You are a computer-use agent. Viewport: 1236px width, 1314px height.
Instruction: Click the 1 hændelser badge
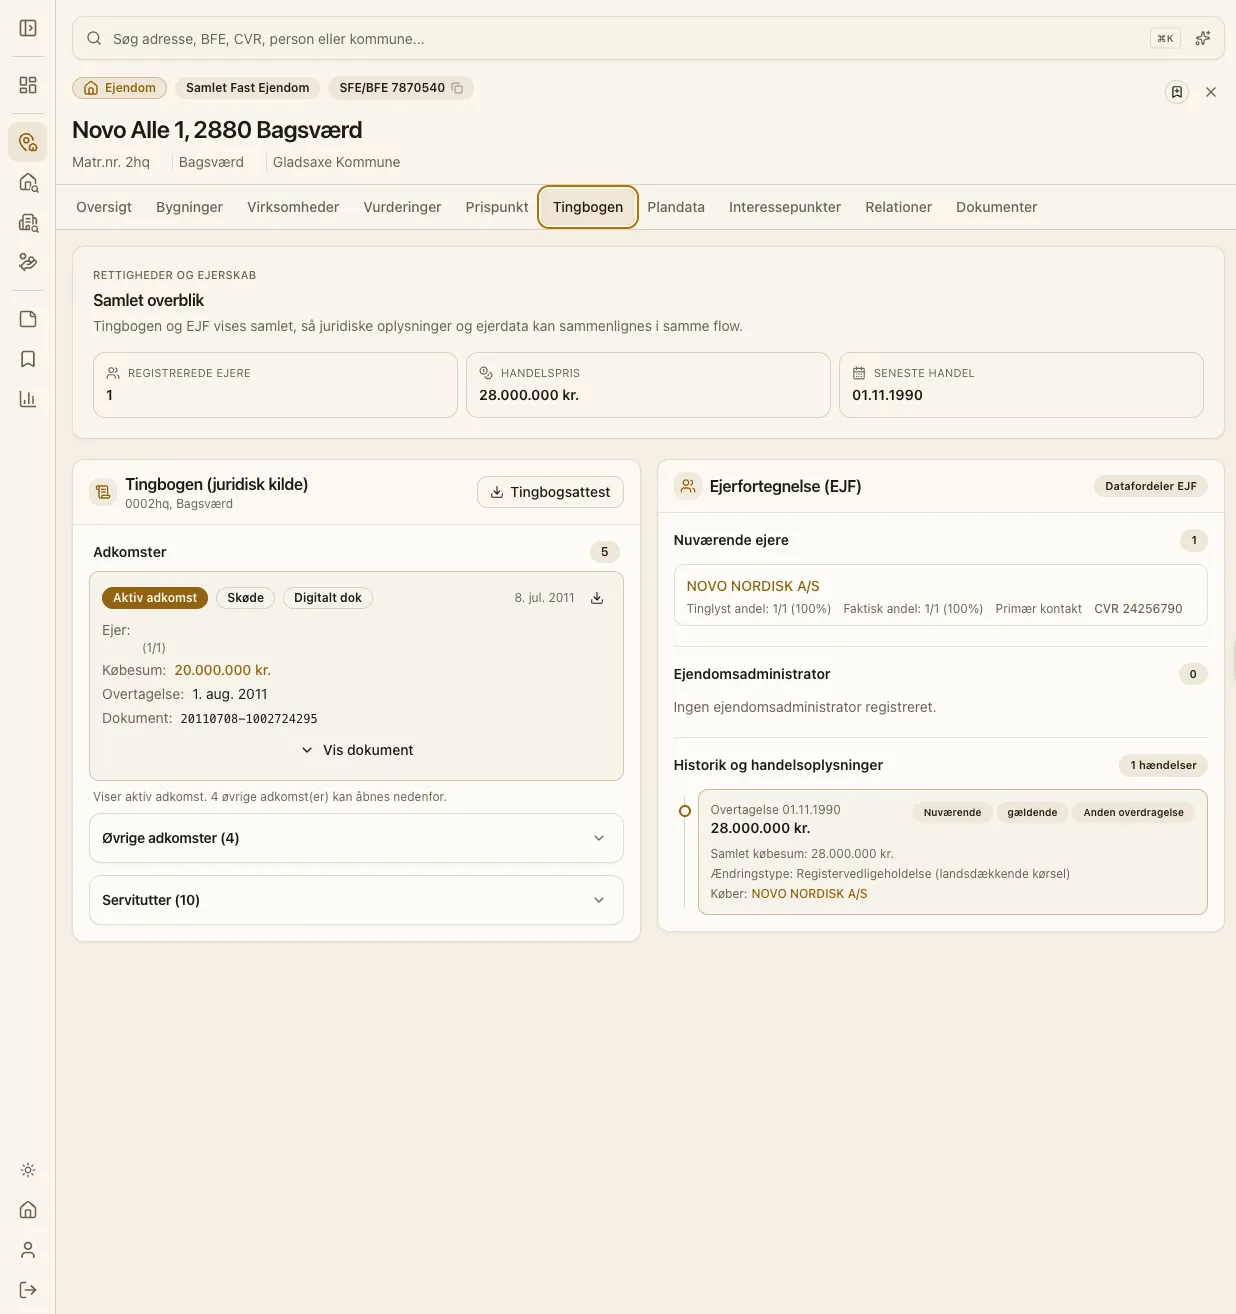coord(1163,765)
